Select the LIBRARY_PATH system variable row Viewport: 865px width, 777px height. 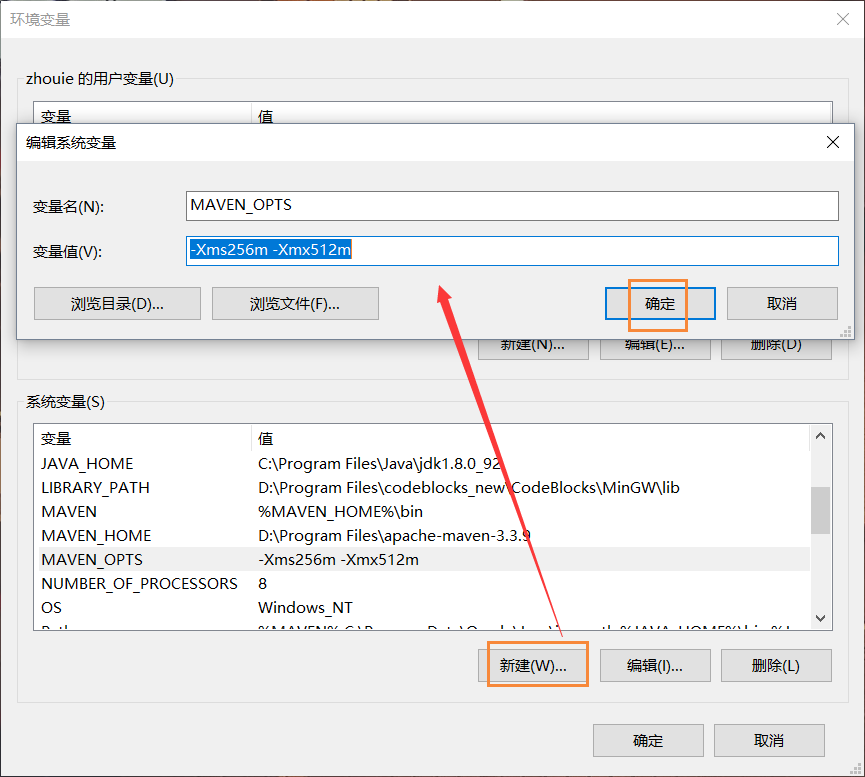[422, 488]
